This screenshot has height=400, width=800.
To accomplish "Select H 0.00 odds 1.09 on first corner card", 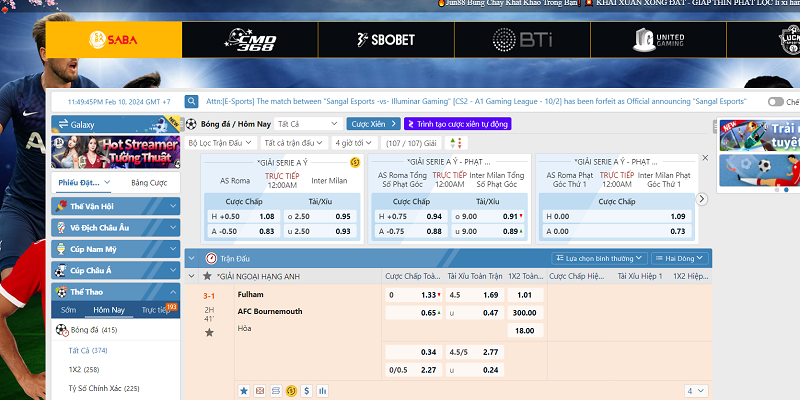I will (x=617, y=216).
